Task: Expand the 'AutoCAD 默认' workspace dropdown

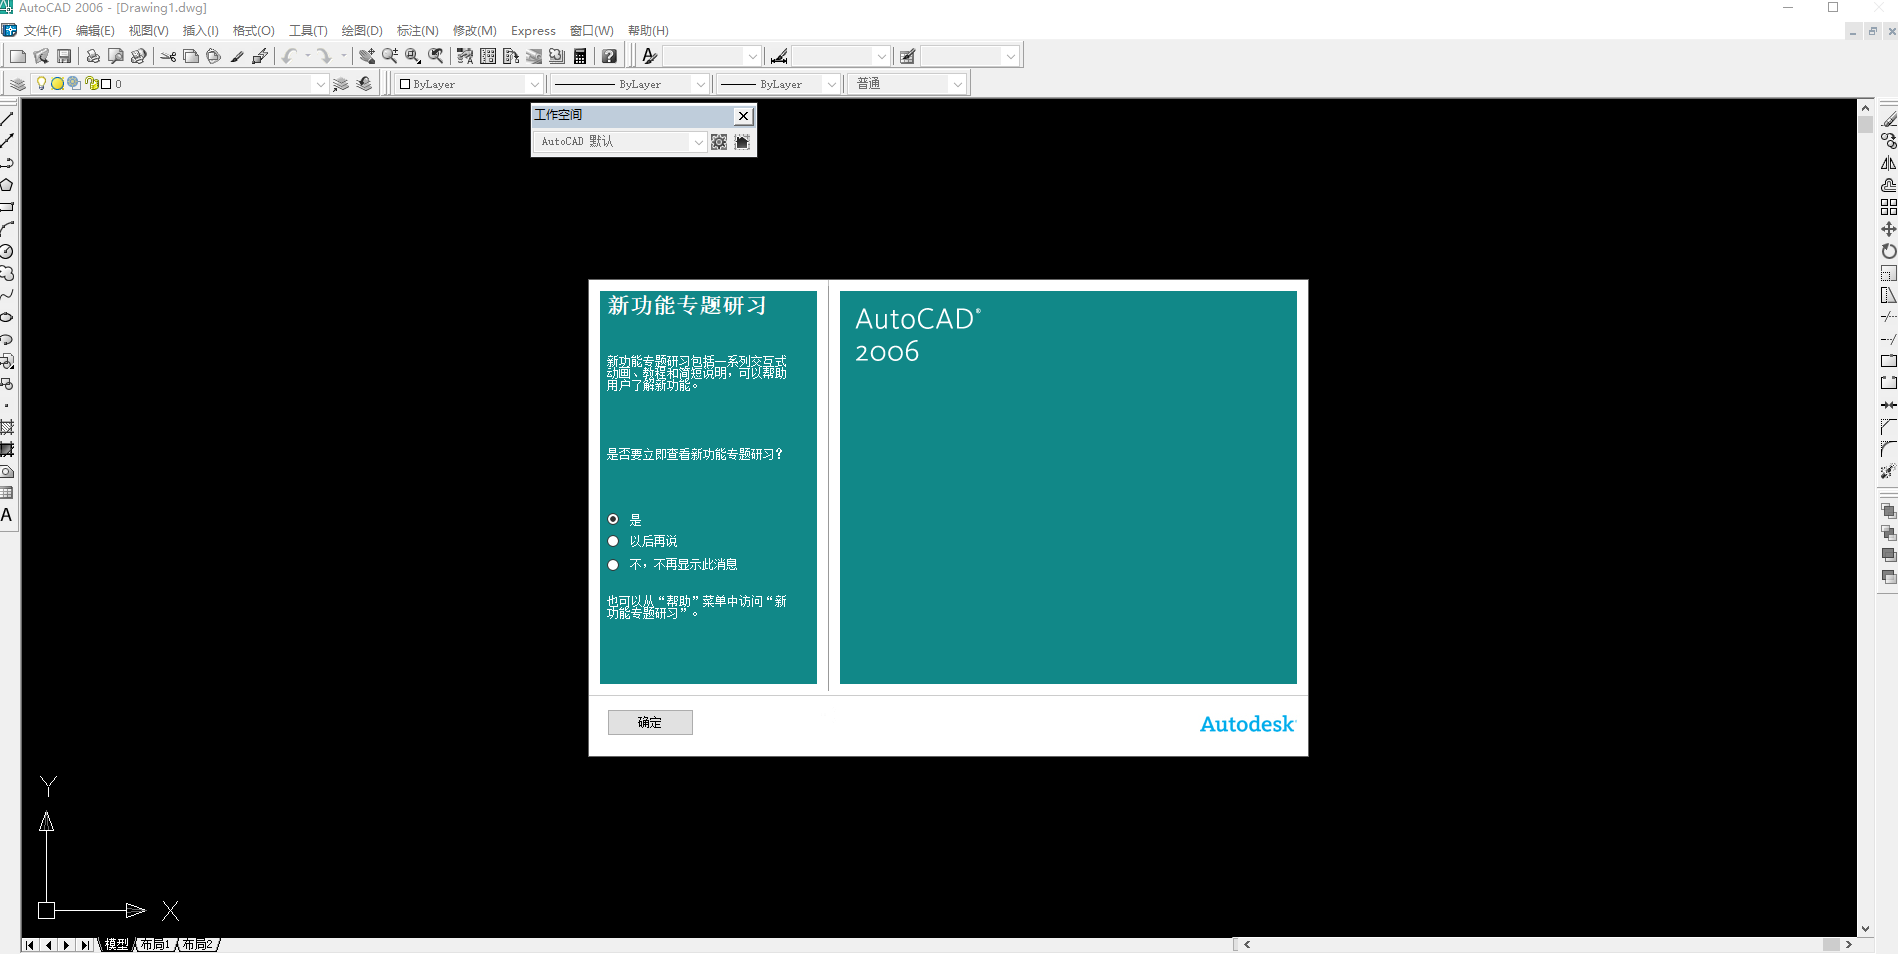Action: (697, 141)
